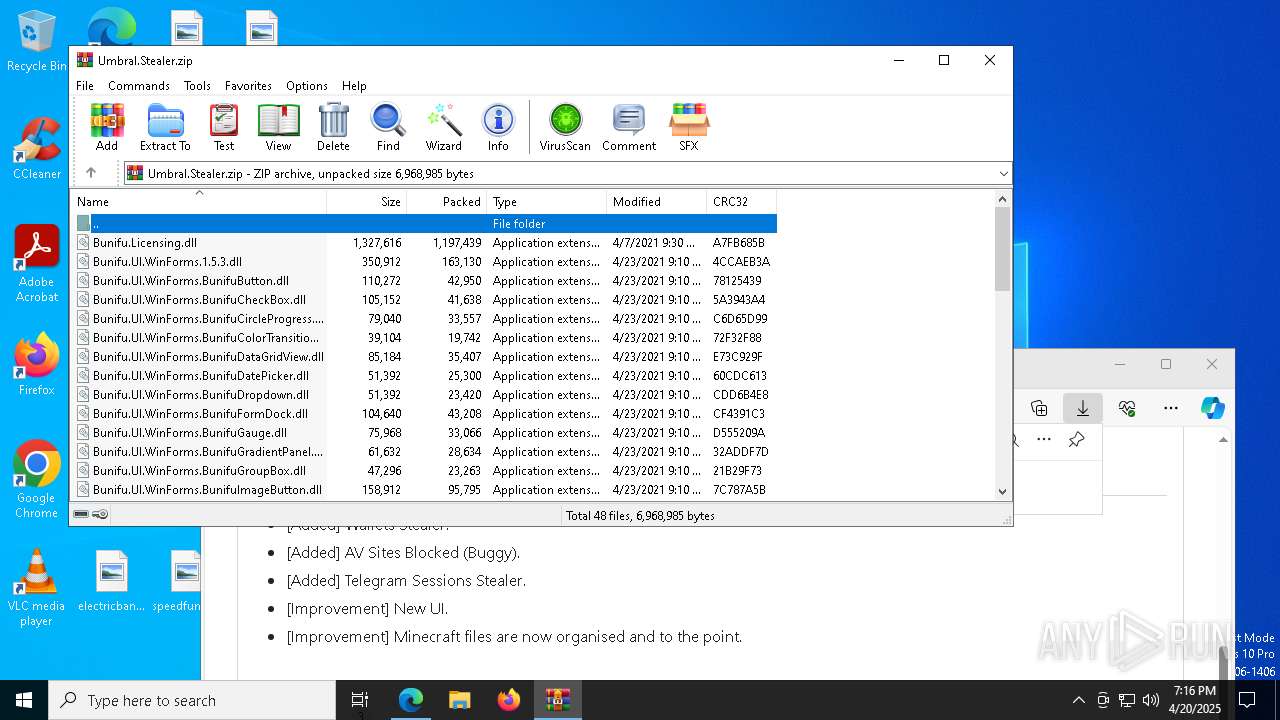Sort by the Size column header
Screen dimensions: 1280x720
tap(367, 201)
